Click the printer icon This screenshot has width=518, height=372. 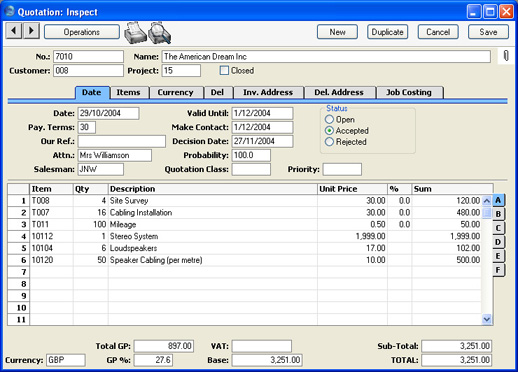[135, 33]
